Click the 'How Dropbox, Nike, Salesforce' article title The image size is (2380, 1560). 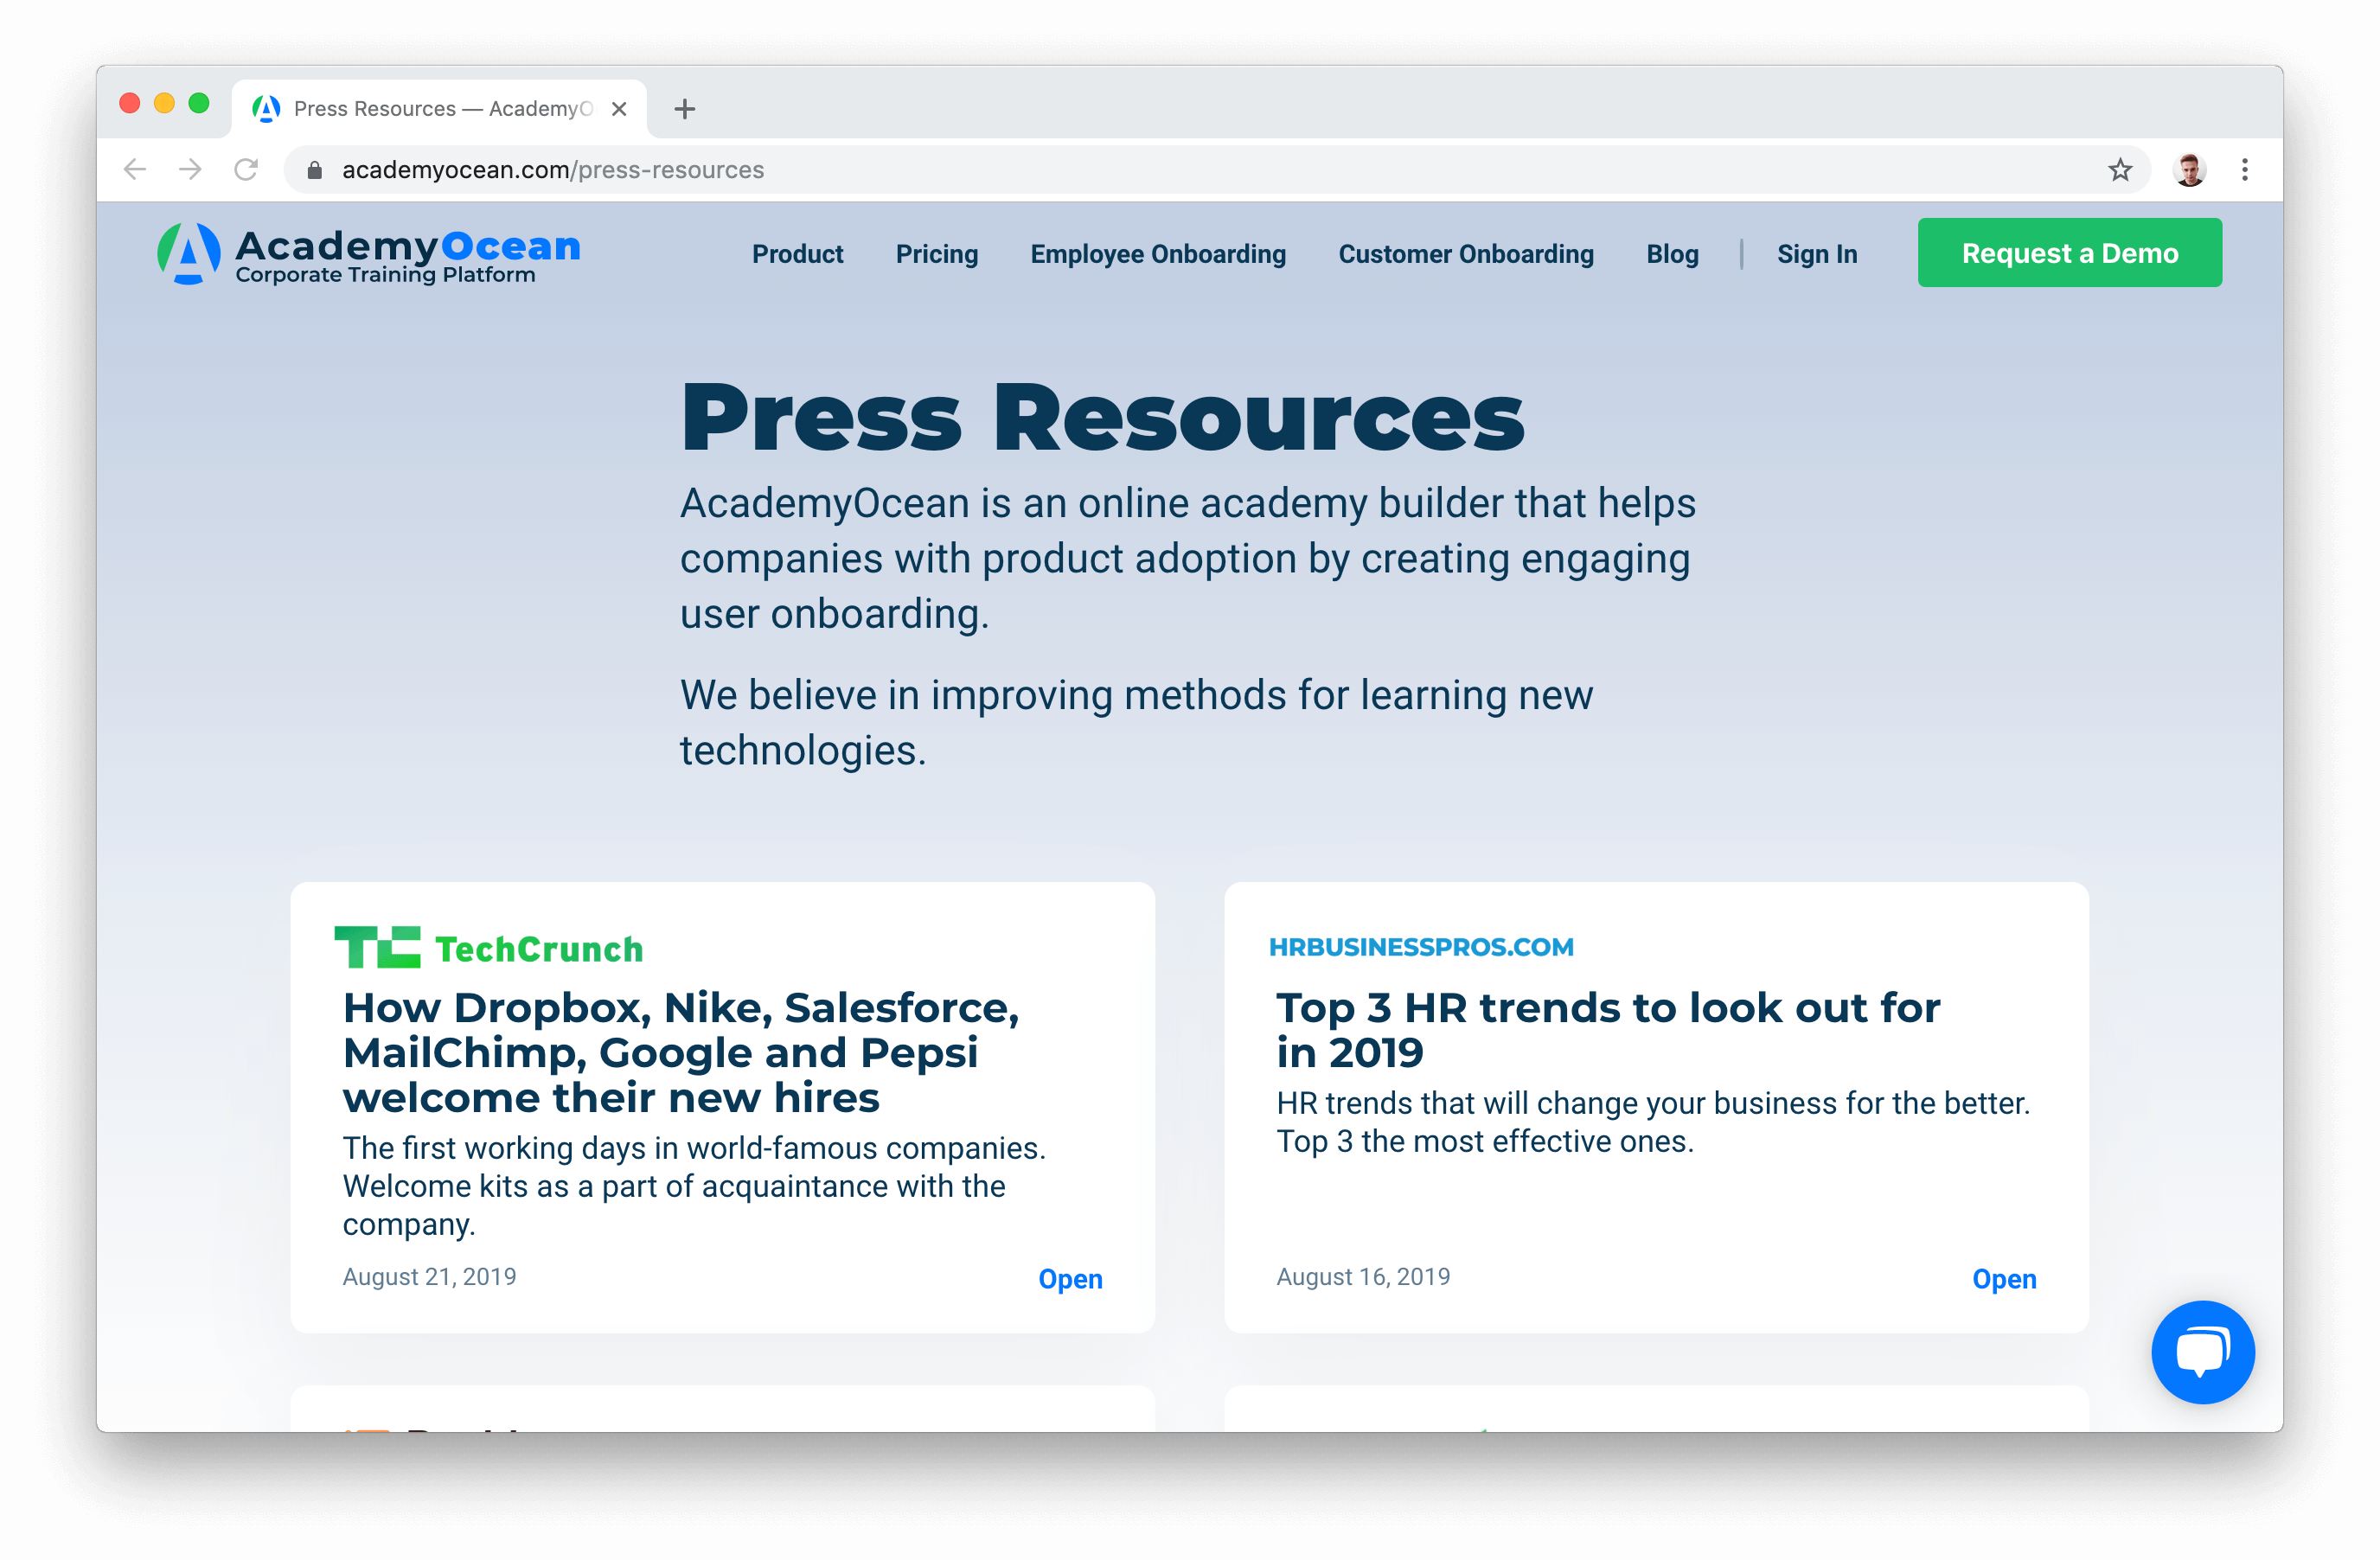click(x=680, y=1052)
